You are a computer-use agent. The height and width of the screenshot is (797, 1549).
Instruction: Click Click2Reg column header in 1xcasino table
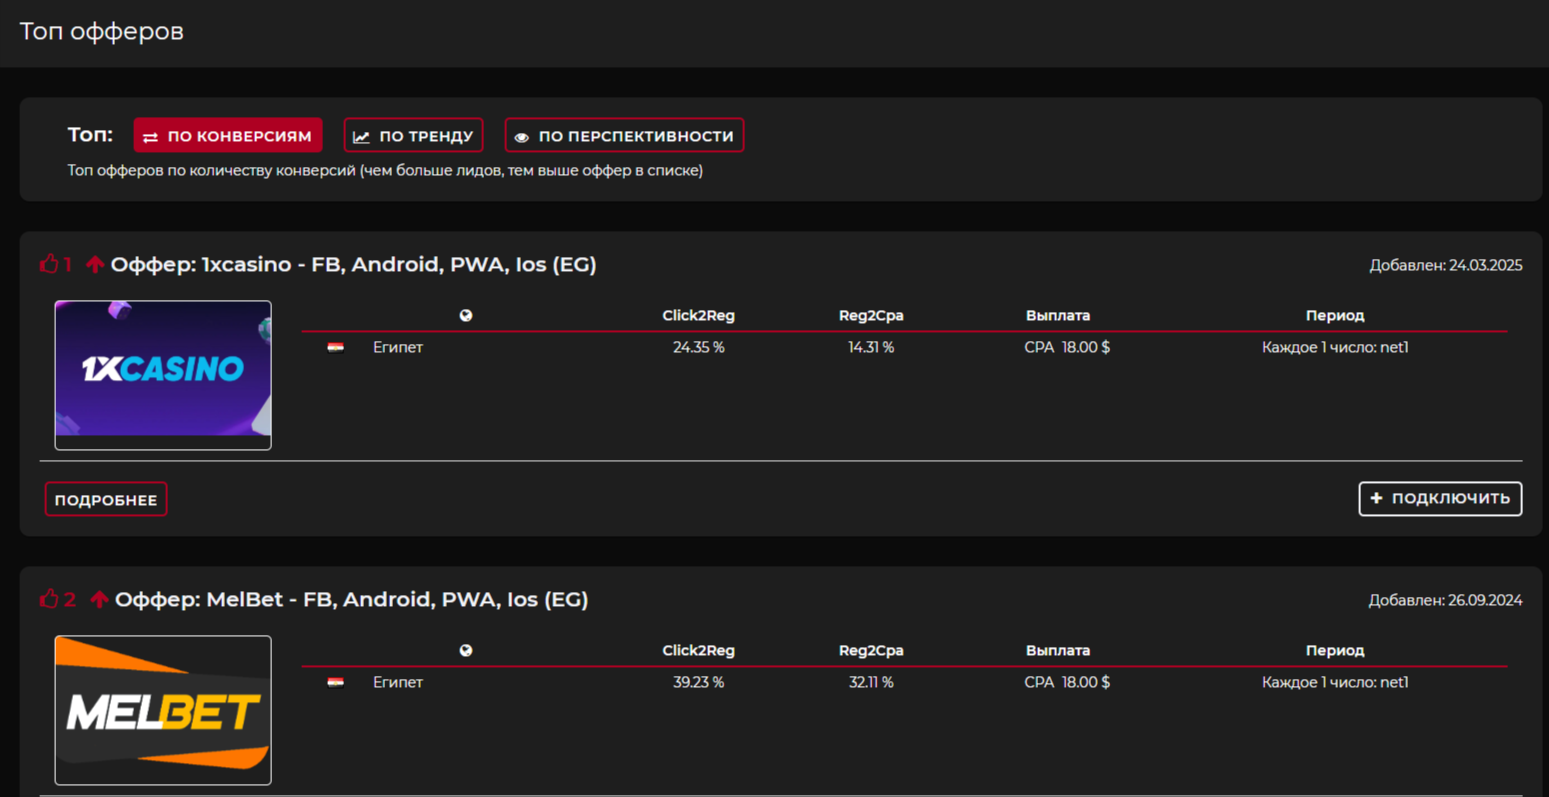[698, 315]
